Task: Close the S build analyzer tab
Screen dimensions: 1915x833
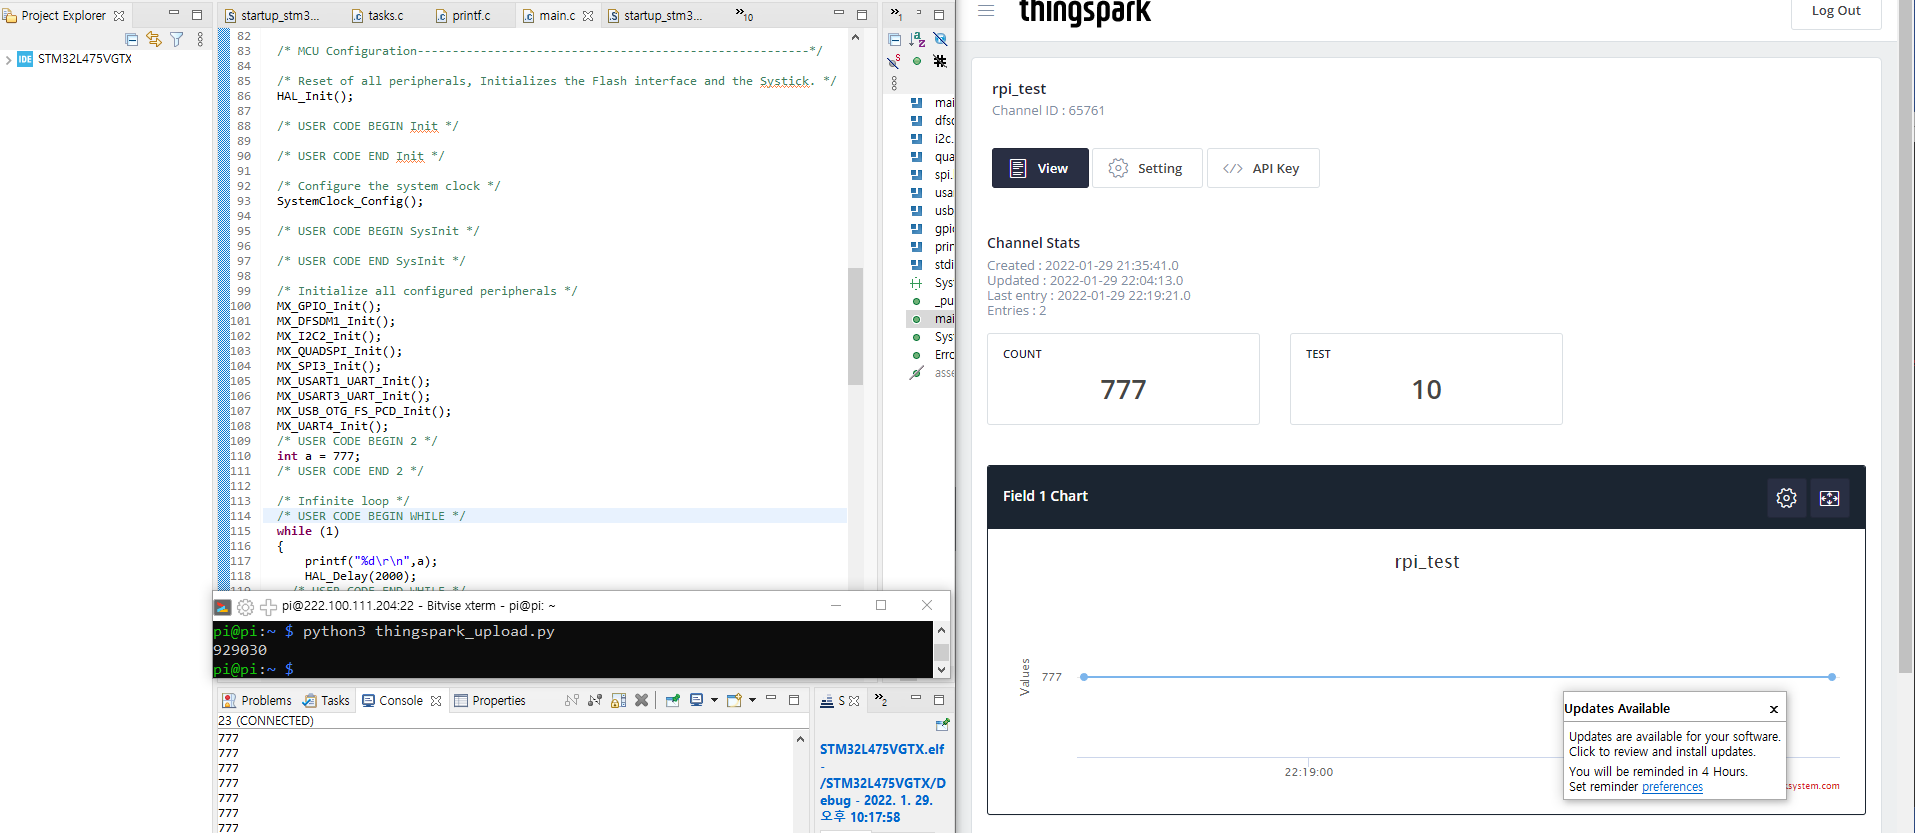Action: pos(854,702)
